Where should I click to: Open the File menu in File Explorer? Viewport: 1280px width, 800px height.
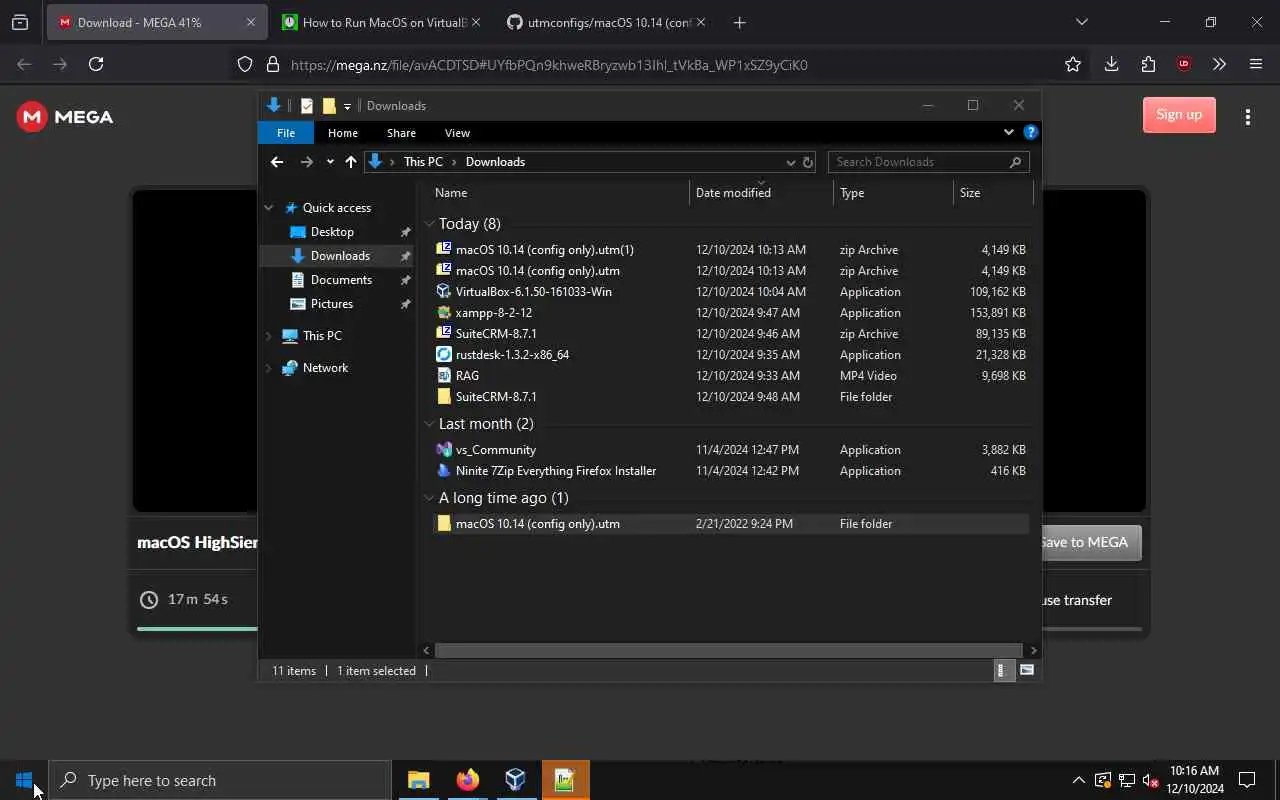285,133
